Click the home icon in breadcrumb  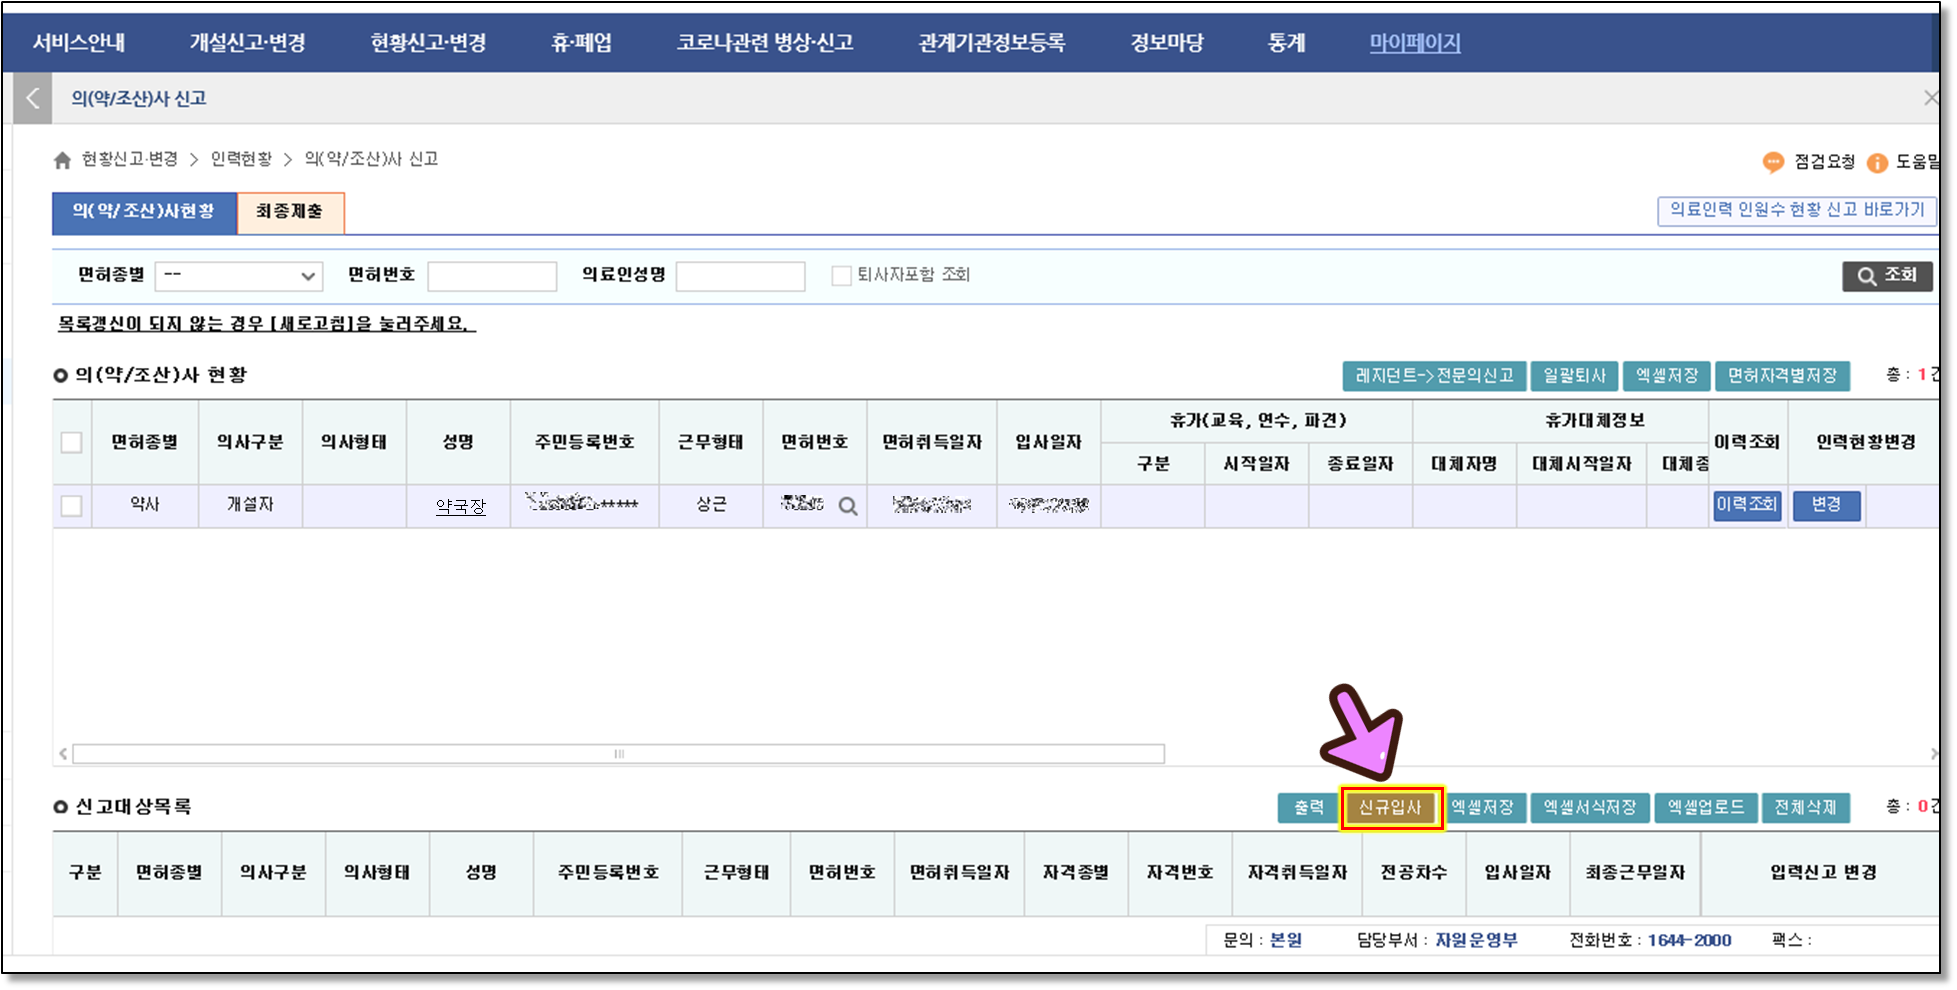(62, 160)
